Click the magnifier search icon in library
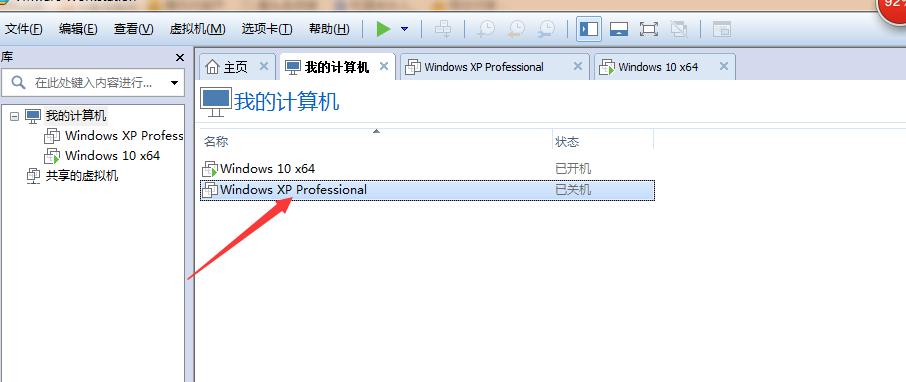906x382 pixels. [18, 83]
